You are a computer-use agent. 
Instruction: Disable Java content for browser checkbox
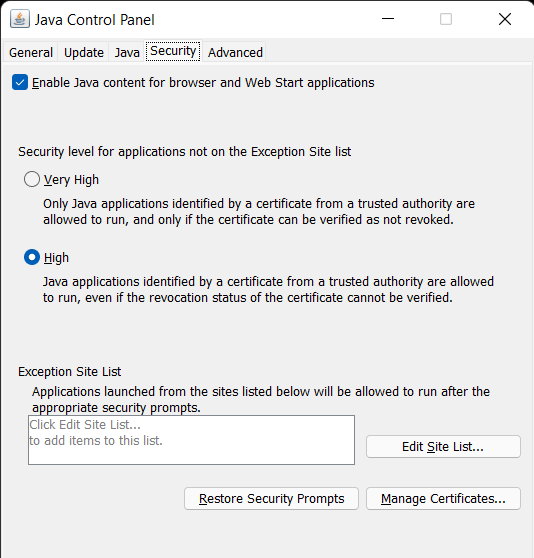tap(20, 83)
